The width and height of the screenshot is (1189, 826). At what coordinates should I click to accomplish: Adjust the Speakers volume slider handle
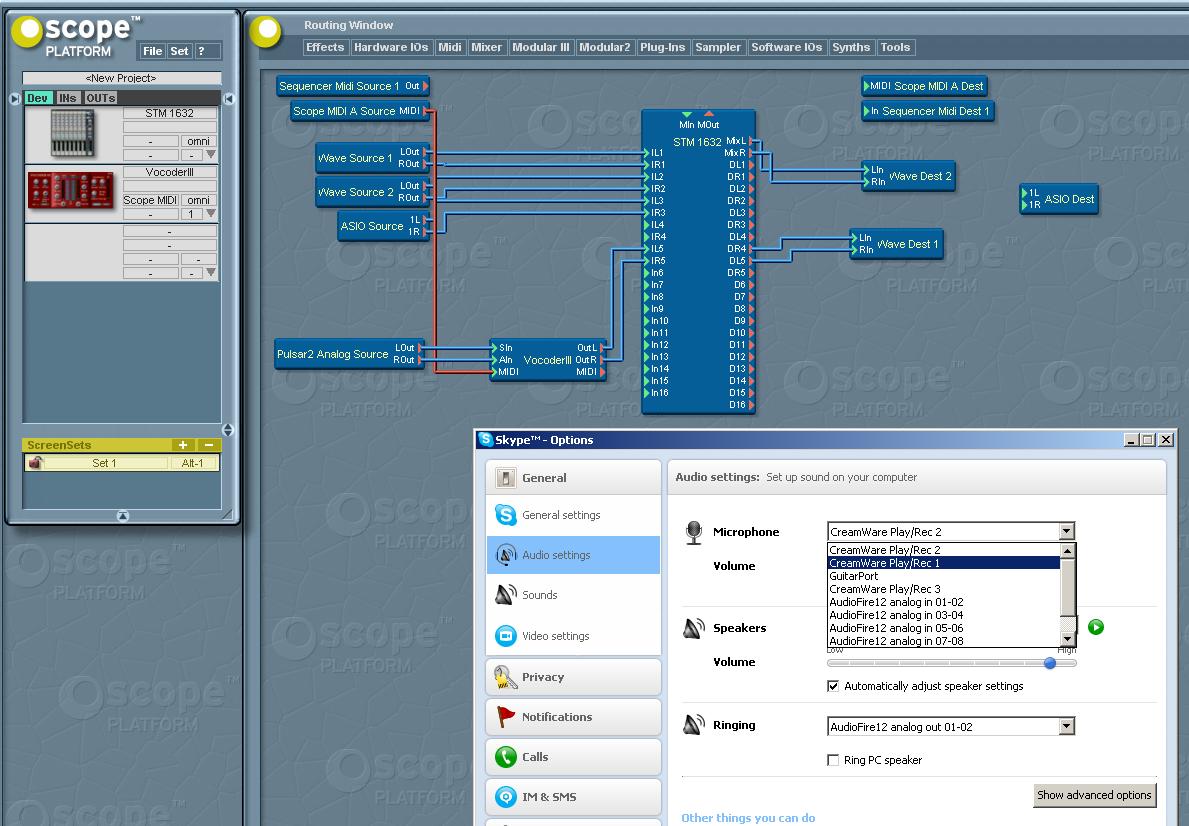click(1049, 663)
